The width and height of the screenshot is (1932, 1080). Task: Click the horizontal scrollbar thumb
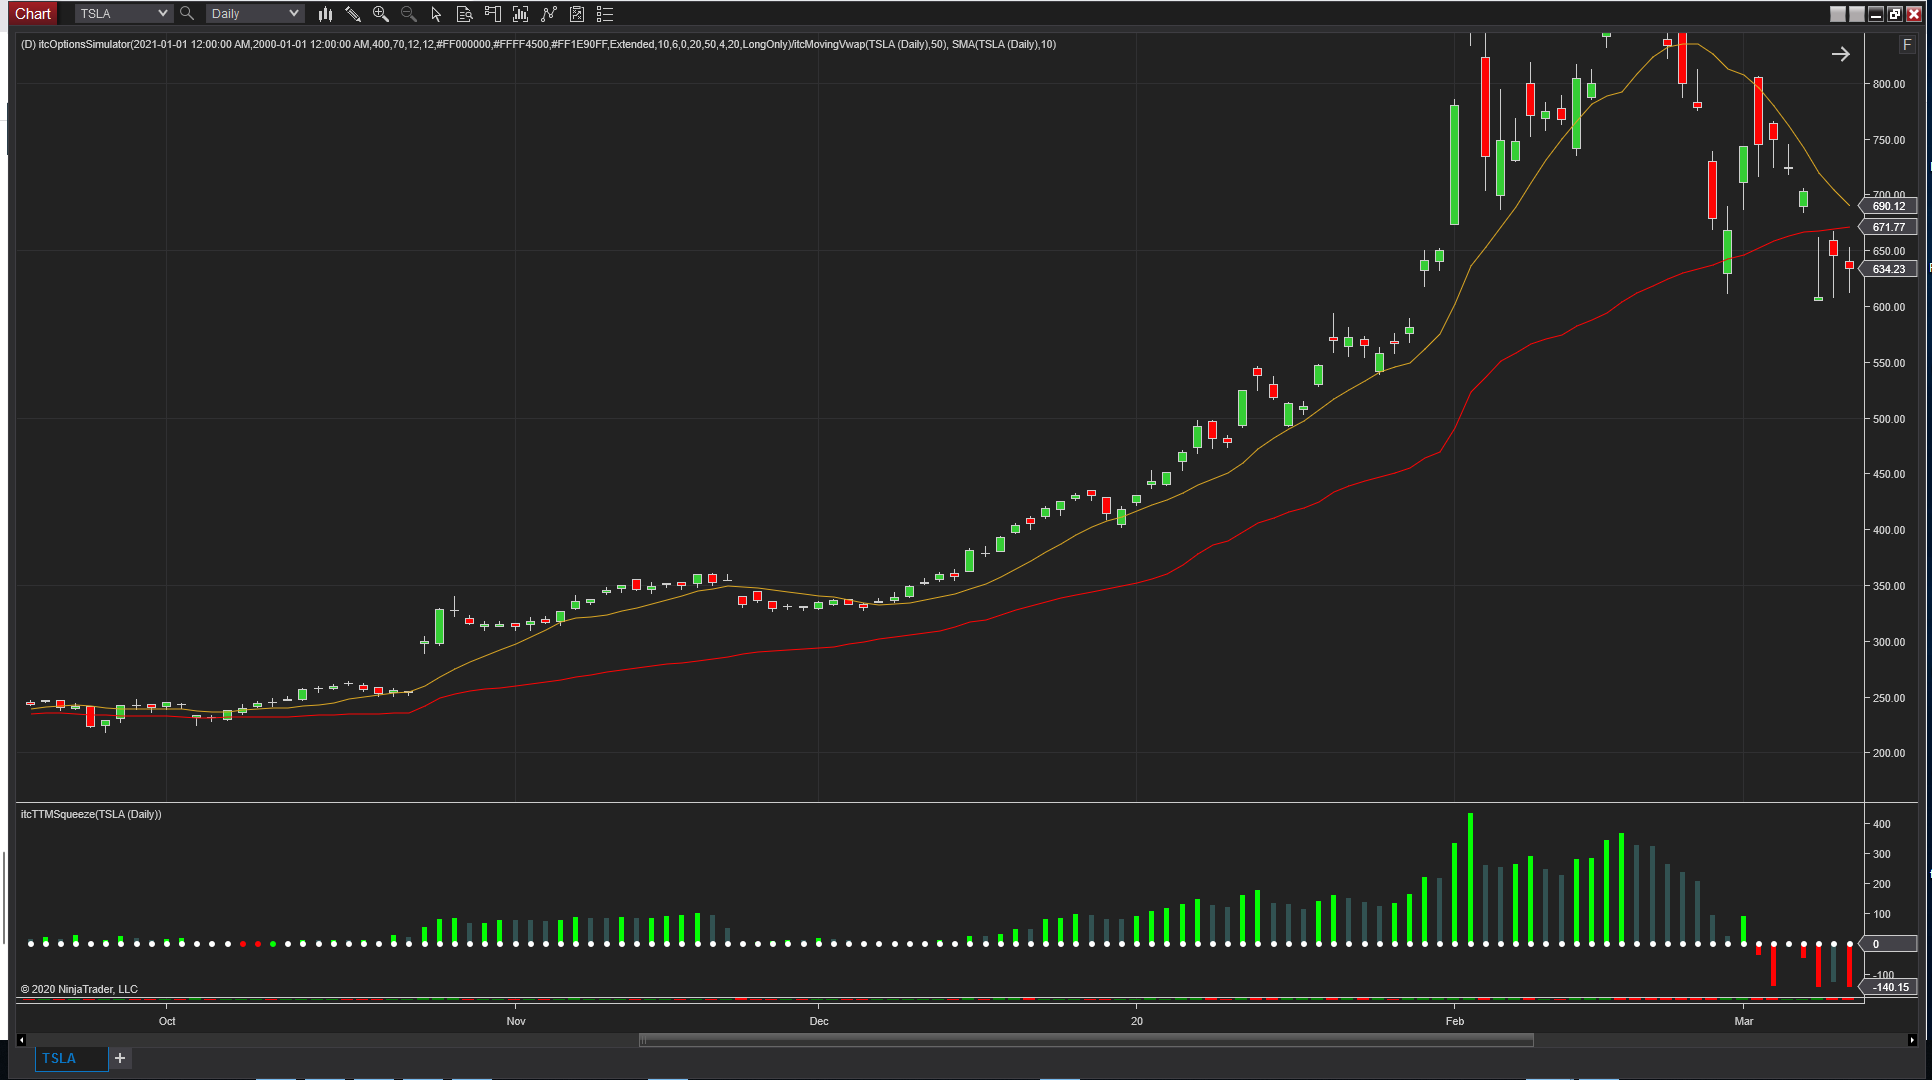click(x=1086, y=1040)
